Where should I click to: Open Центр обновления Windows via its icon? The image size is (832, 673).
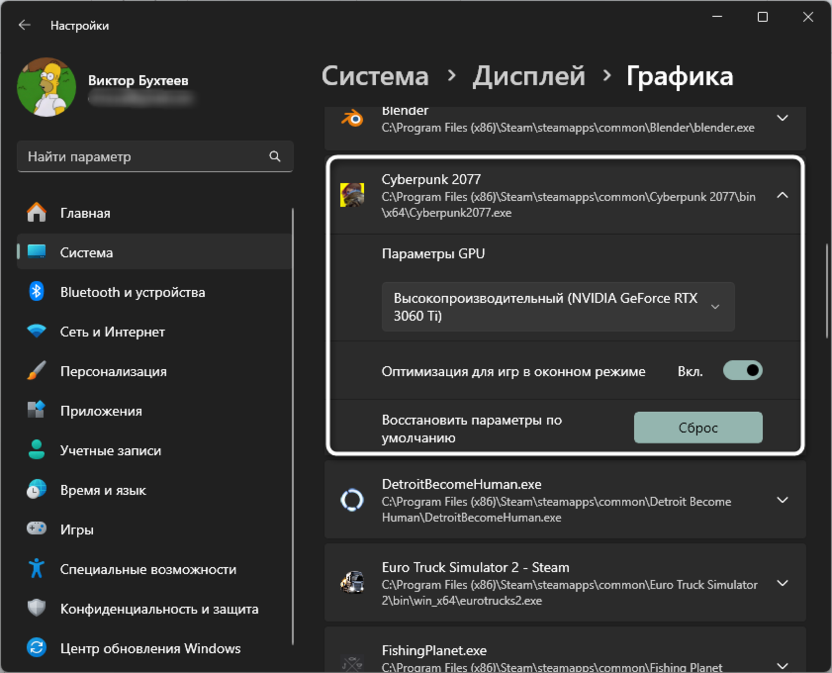coord(36,648)
